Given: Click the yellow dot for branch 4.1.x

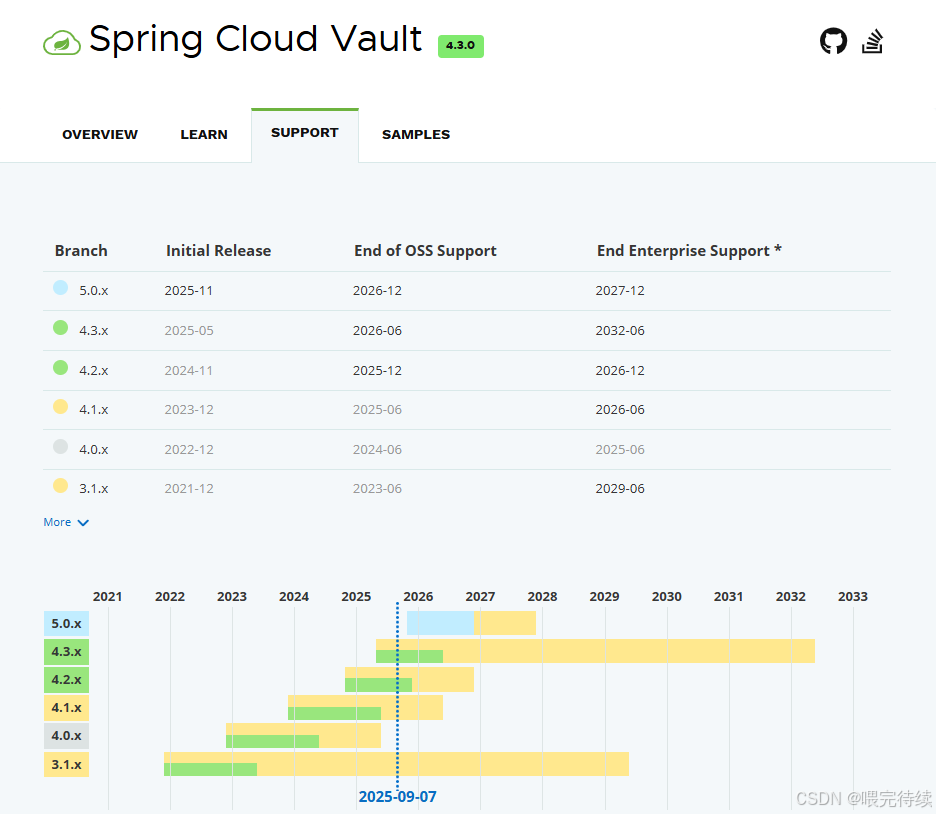Looking at the screenshot, I should coord(60,407).
